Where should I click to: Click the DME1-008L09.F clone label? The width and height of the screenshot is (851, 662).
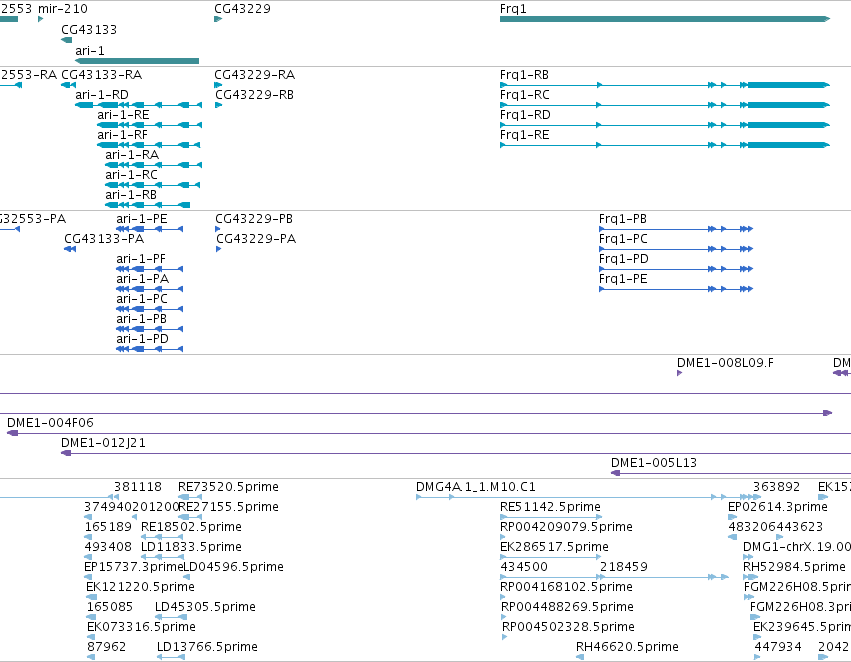tap(725, 363)
